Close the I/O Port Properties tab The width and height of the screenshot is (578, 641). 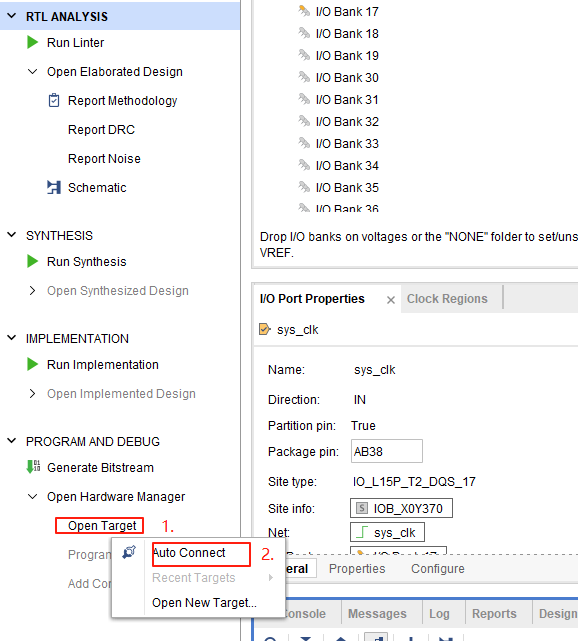[x=391, y=300]
